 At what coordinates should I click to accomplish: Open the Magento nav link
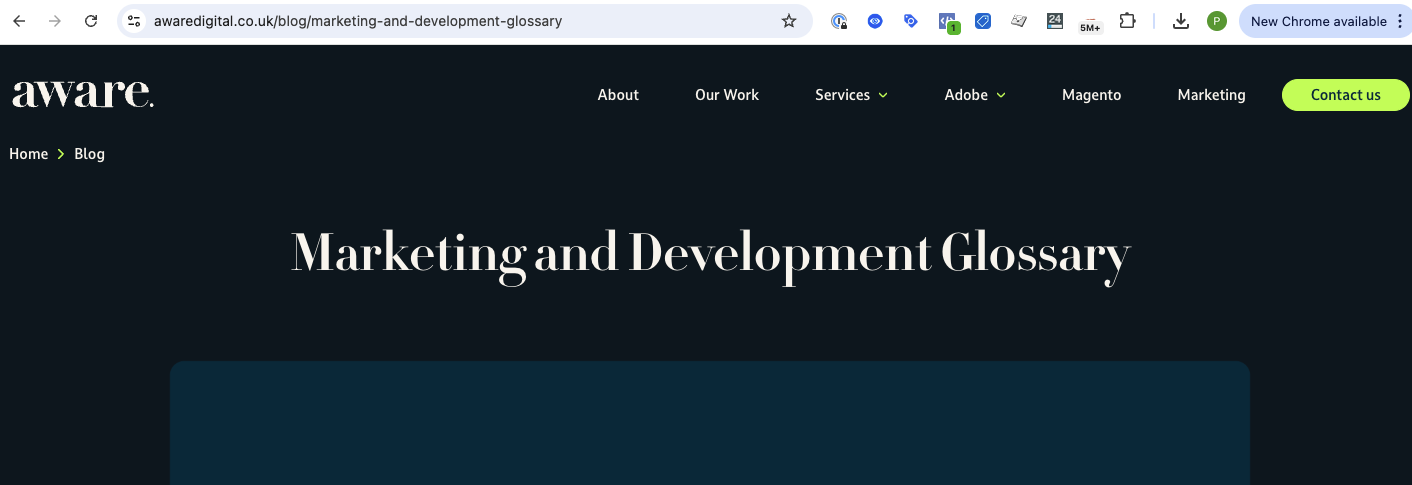click(x=1092, y=95)
